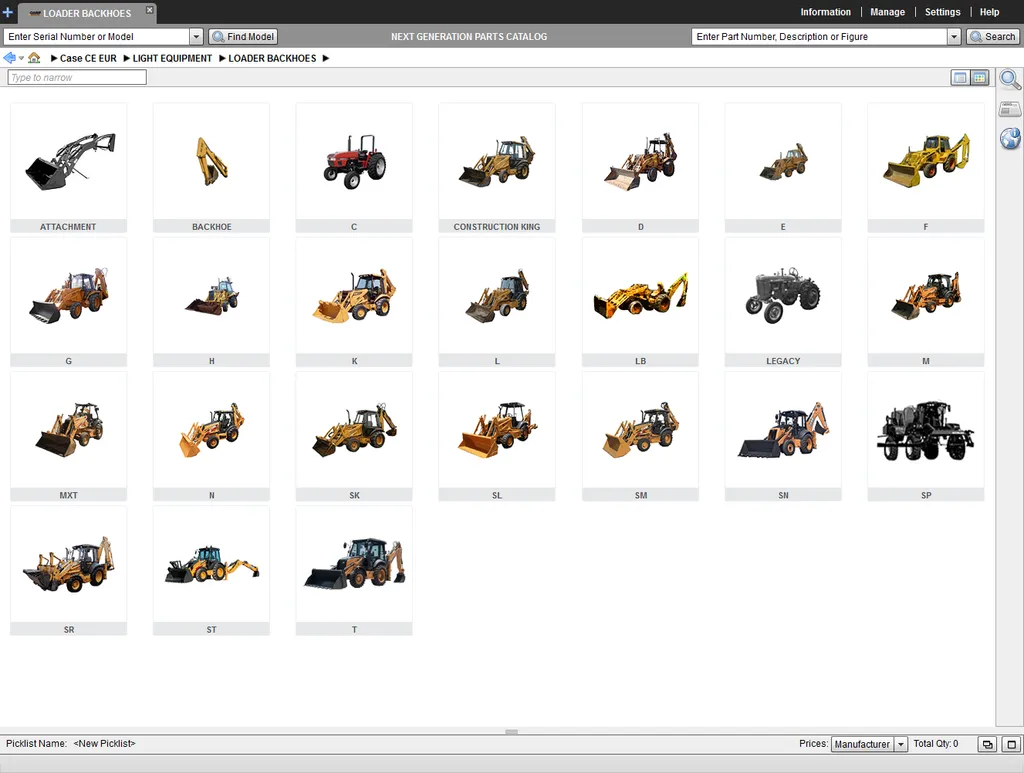This screenshot has width=1024, height=773.
Task: Expand the serial number model dropdown
Action: pyautogui.click(x=196, y=37)
